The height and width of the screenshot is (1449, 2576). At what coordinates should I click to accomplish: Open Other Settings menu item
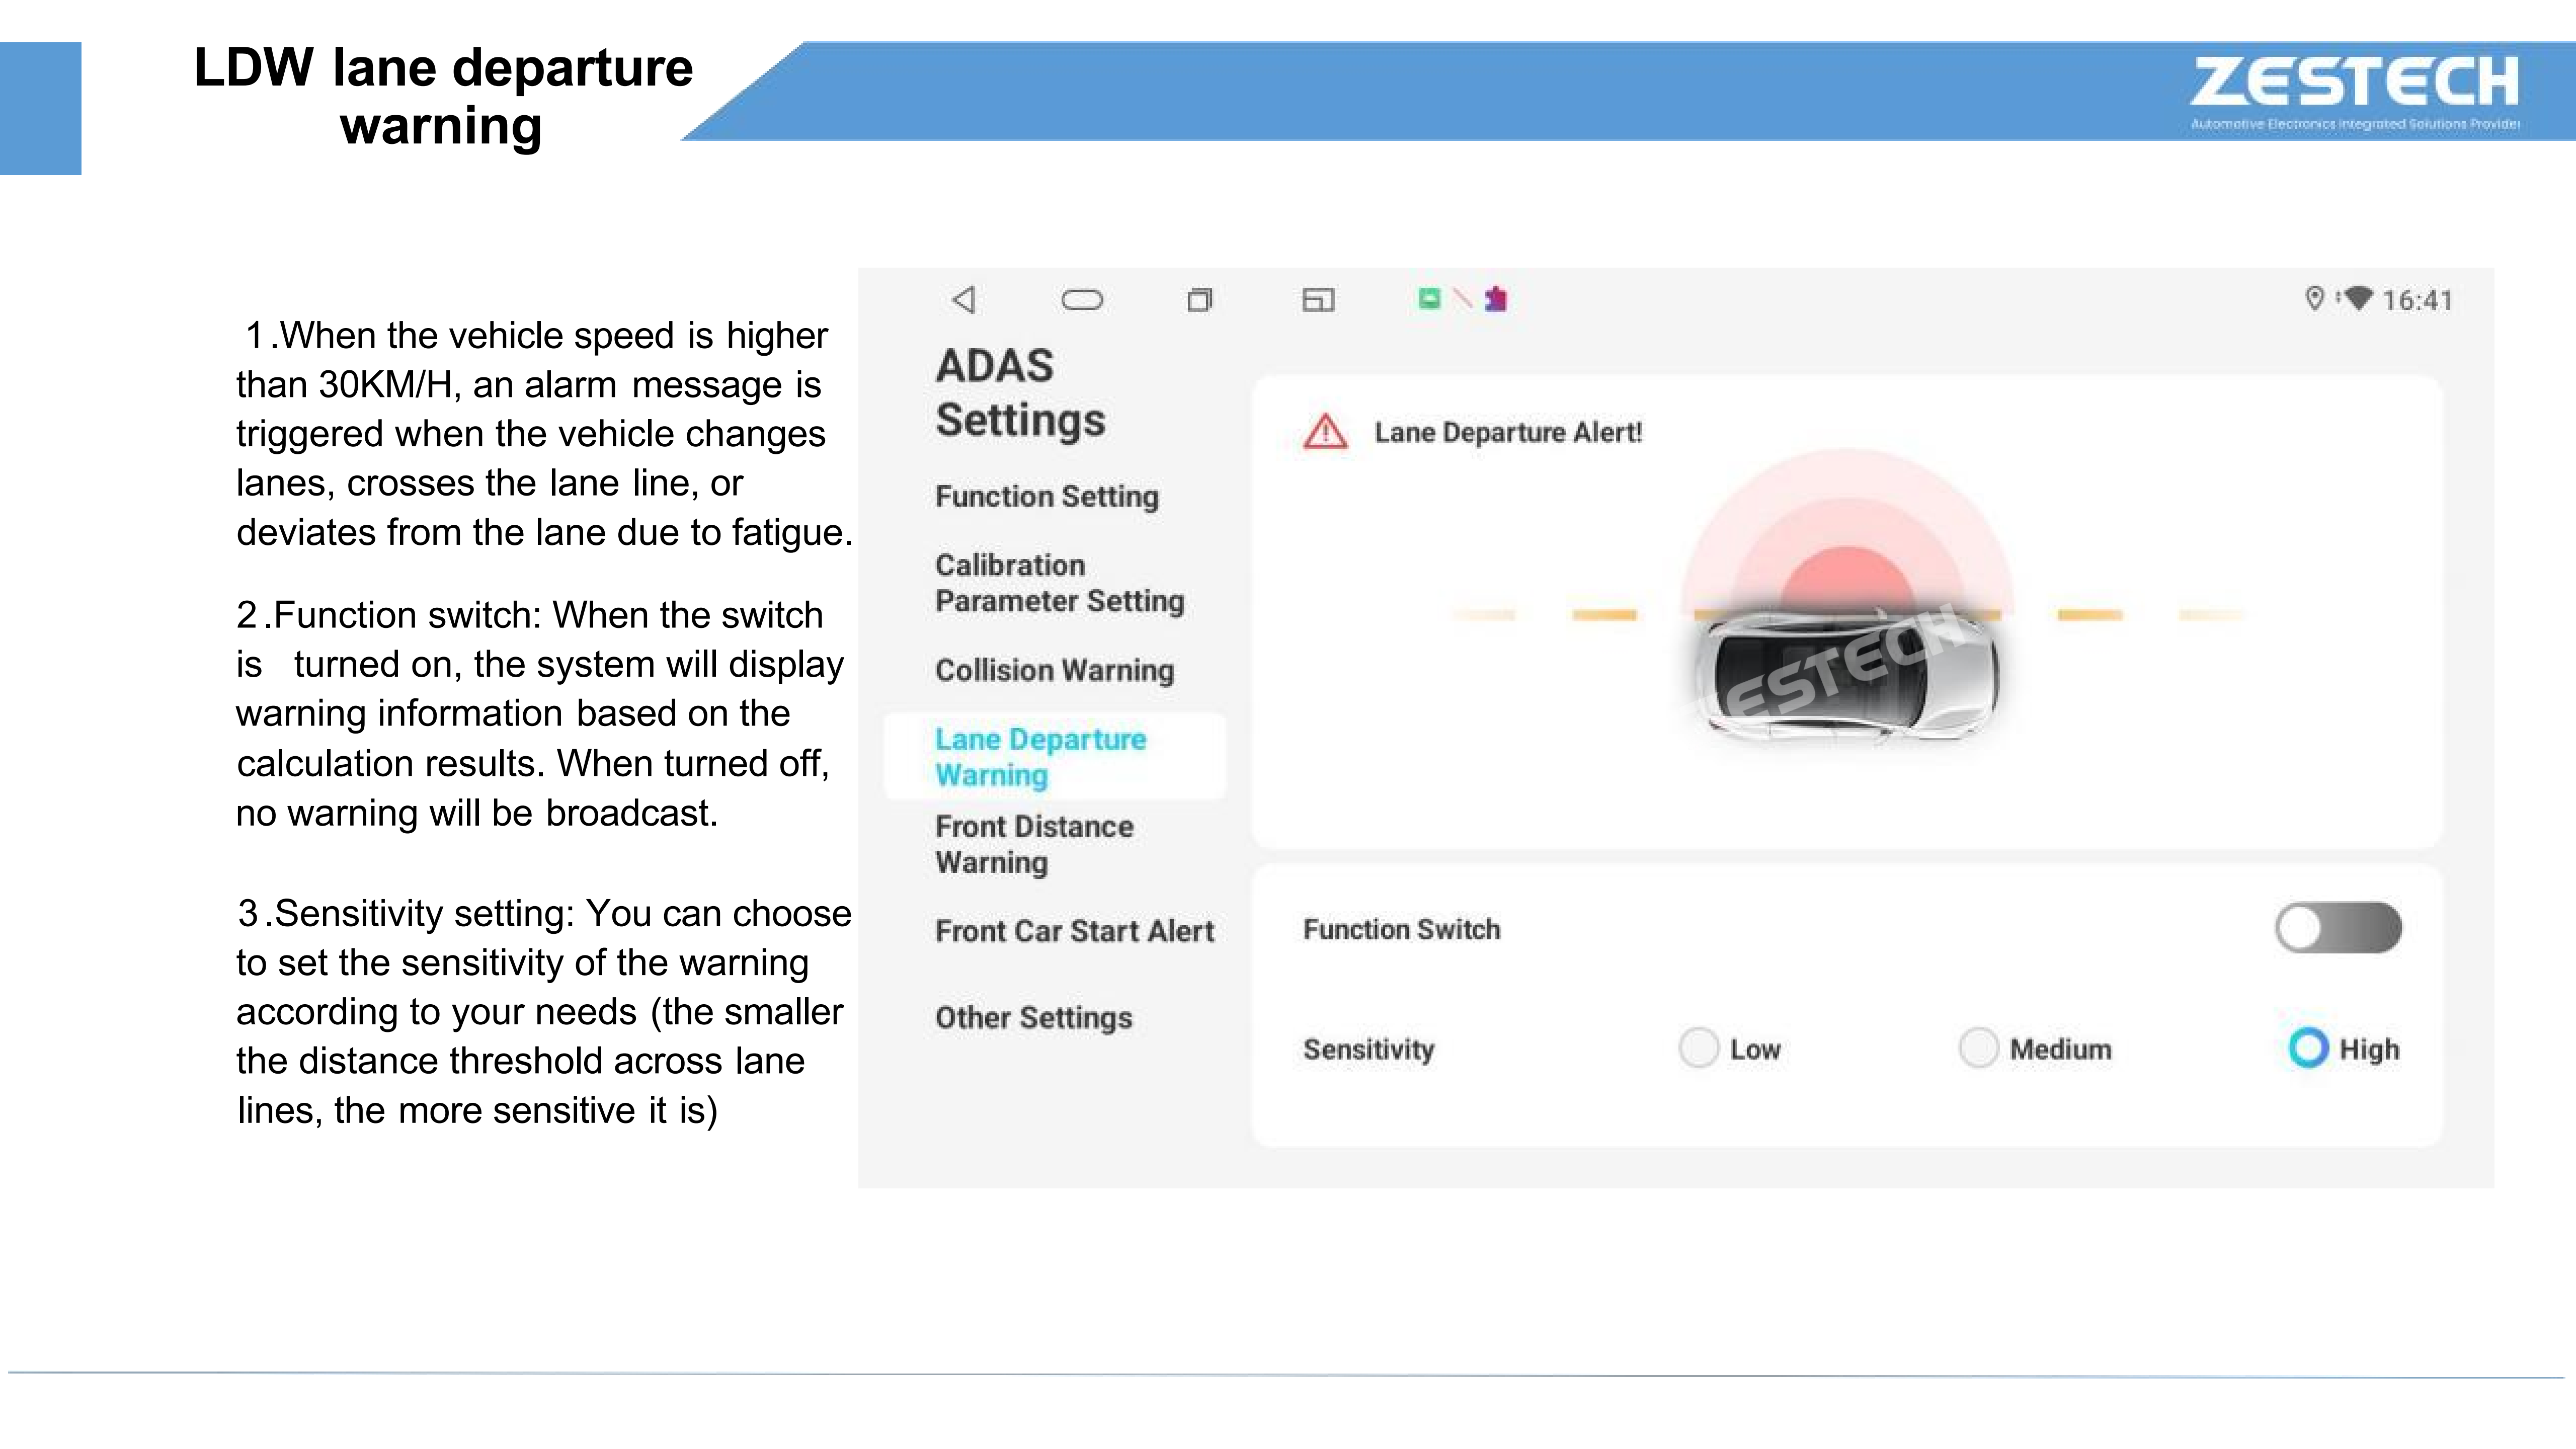click(x=1033, y=1018)
